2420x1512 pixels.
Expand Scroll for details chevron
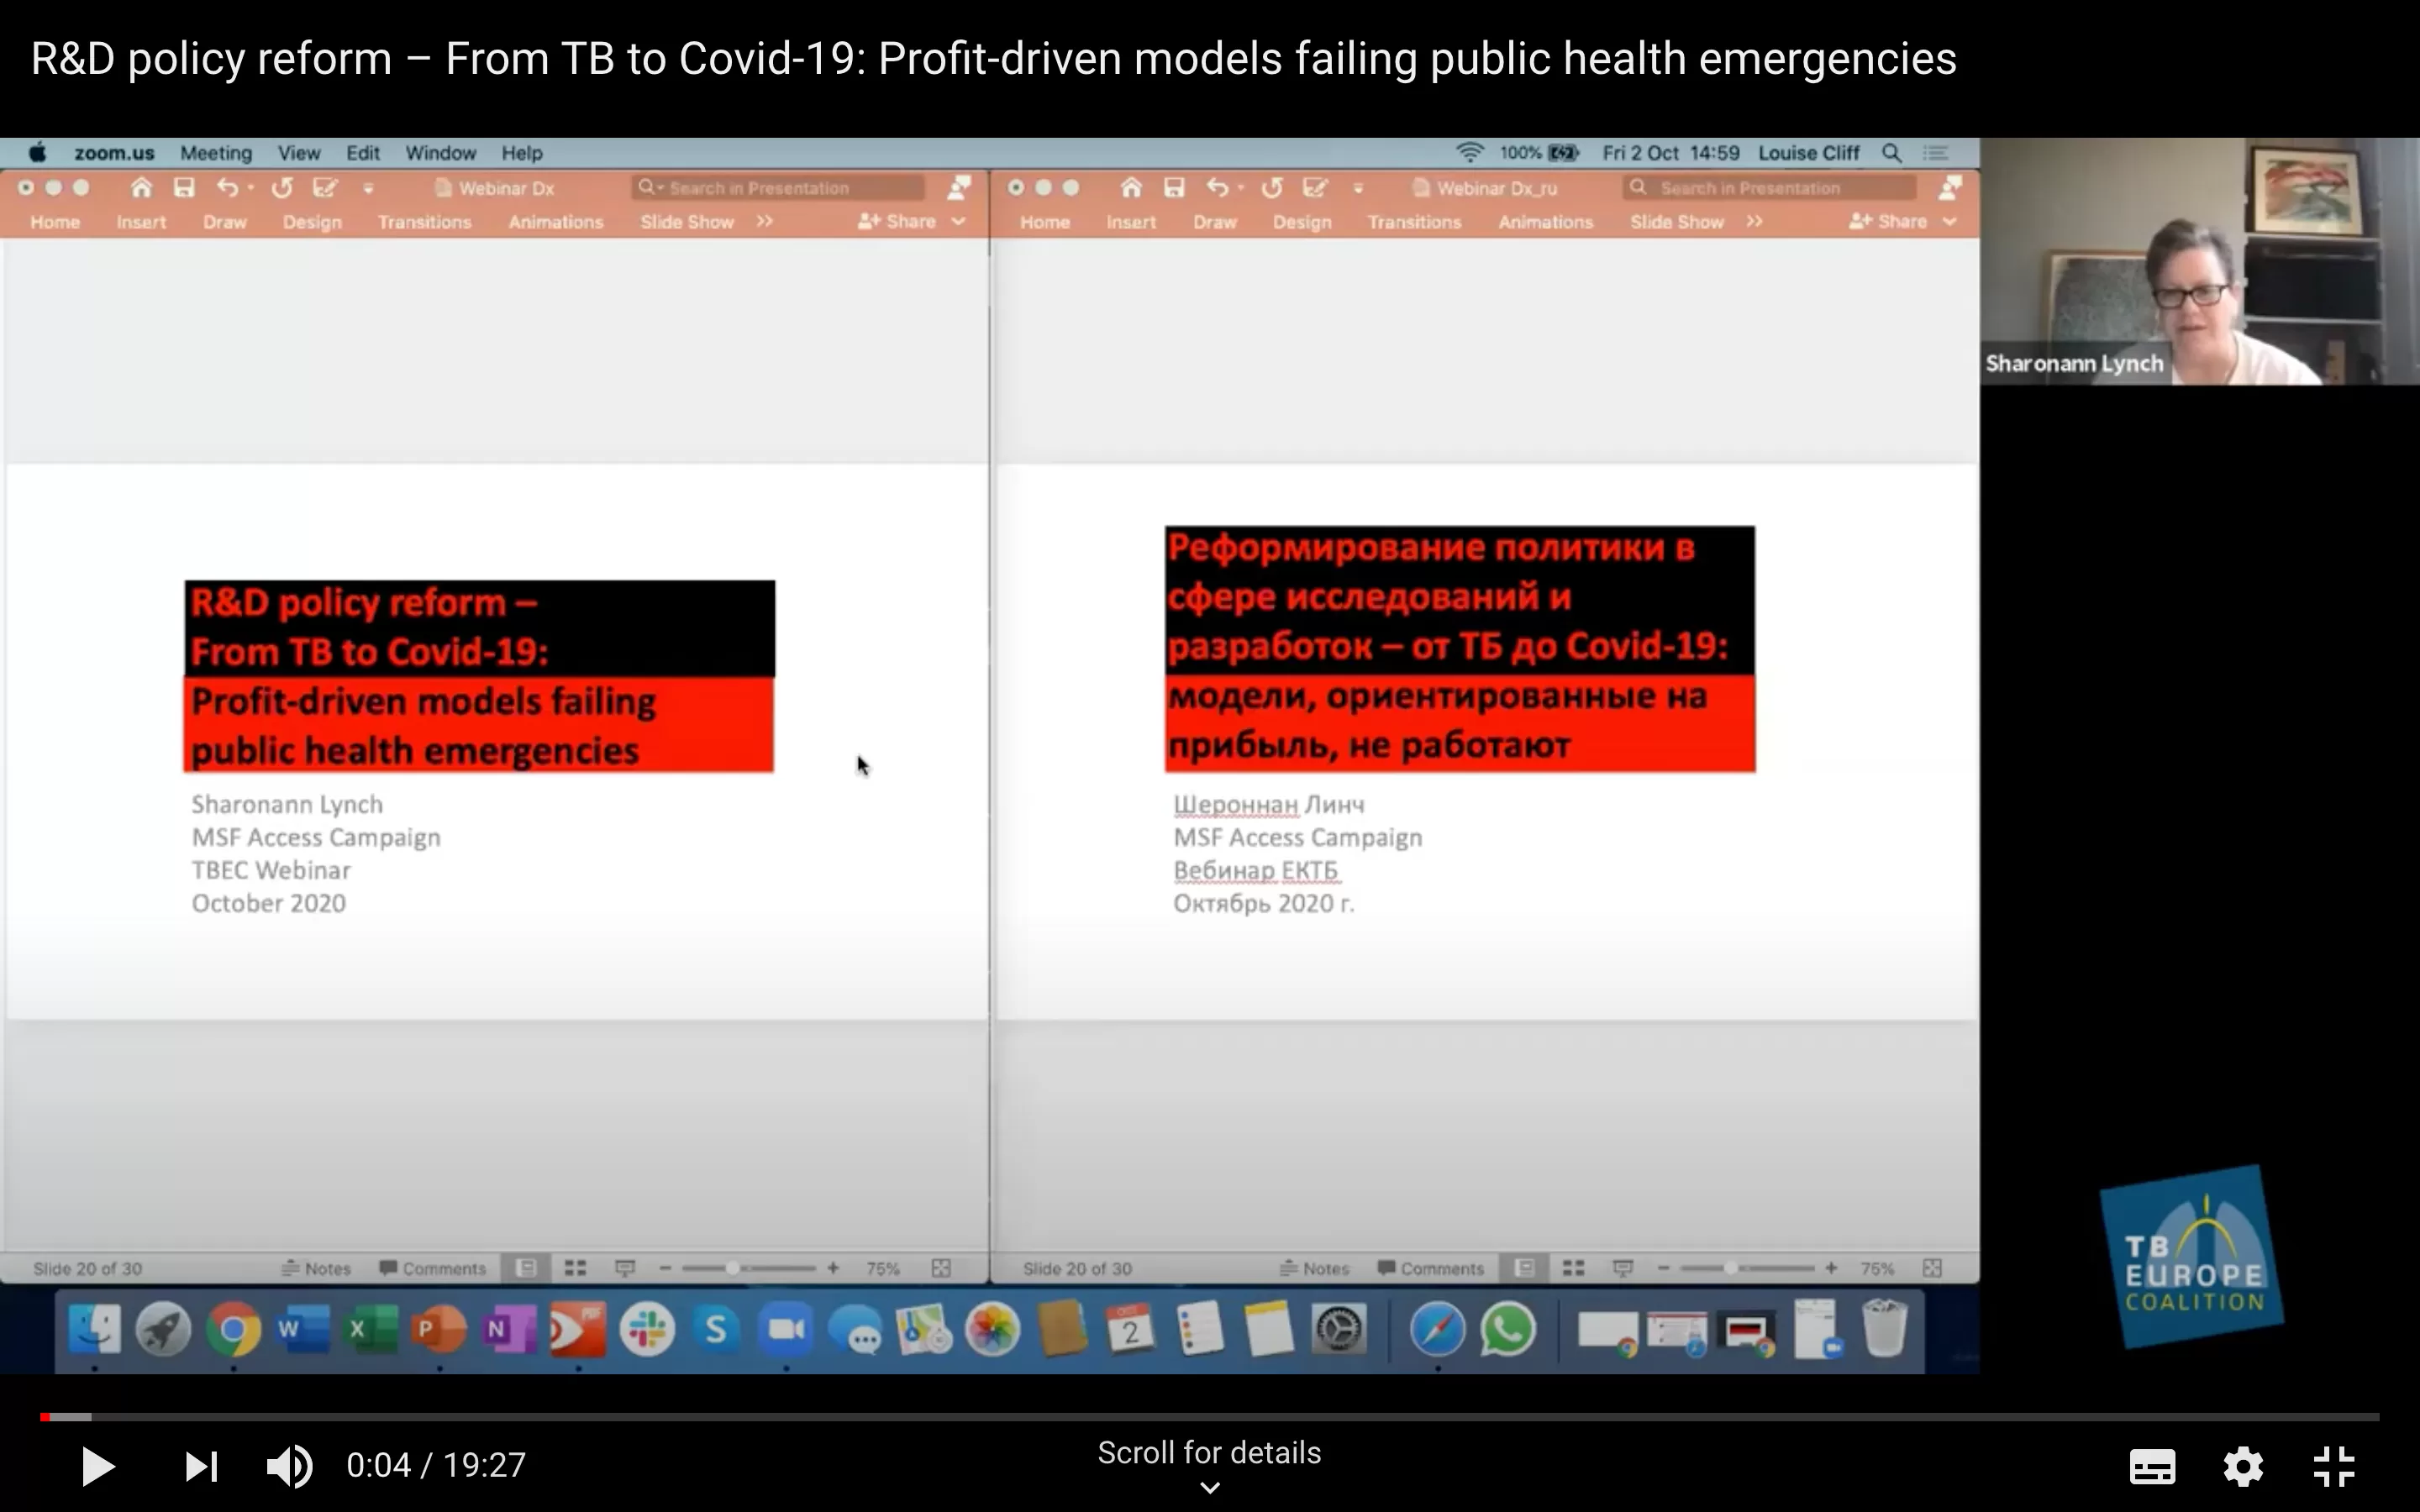(x=1209, y=1488)
